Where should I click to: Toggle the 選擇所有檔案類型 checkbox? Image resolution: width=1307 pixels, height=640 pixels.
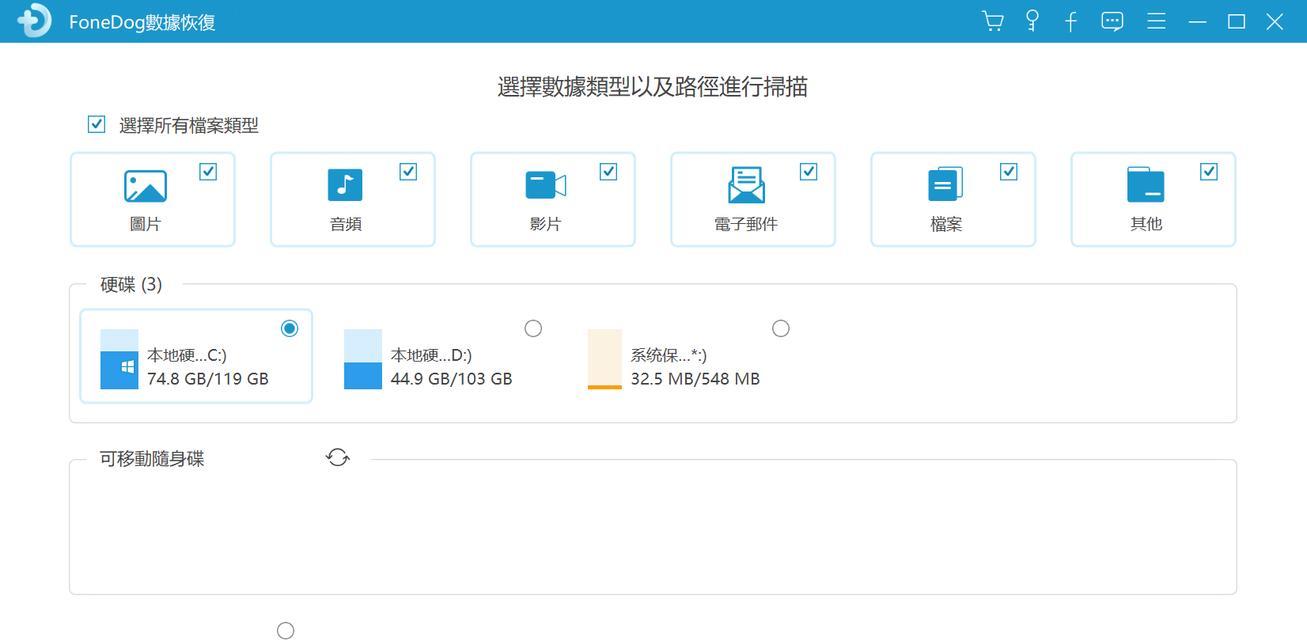[96, 124]
